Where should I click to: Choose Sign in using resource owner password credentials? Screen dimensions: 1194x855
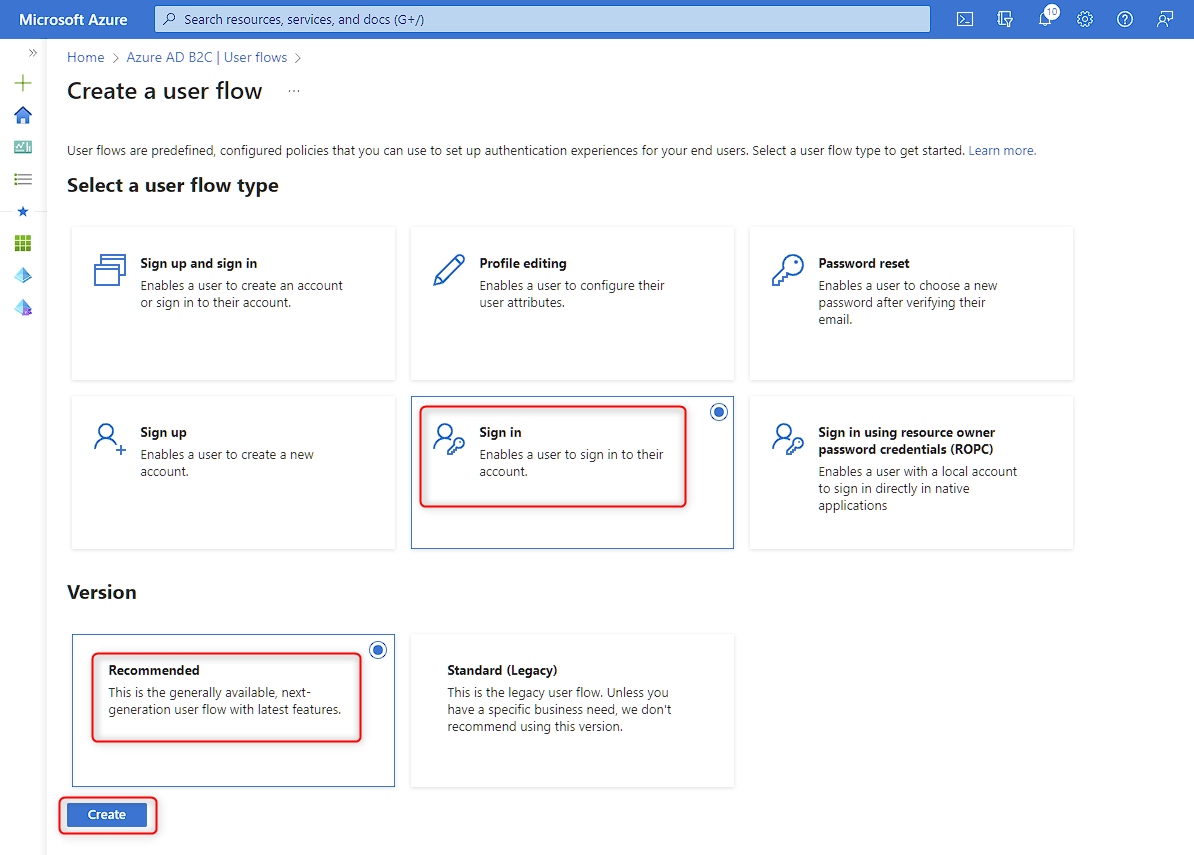coord(911,472)
